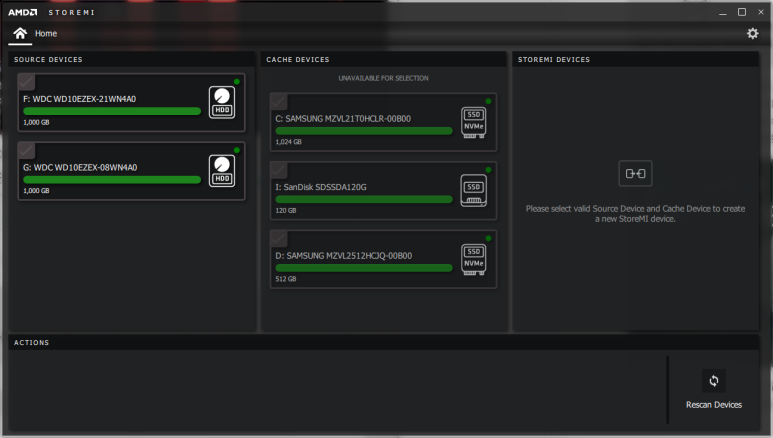This screenshot has width=773, height=438.
Task: Click the Home house icon
Action: click(20, 34)
